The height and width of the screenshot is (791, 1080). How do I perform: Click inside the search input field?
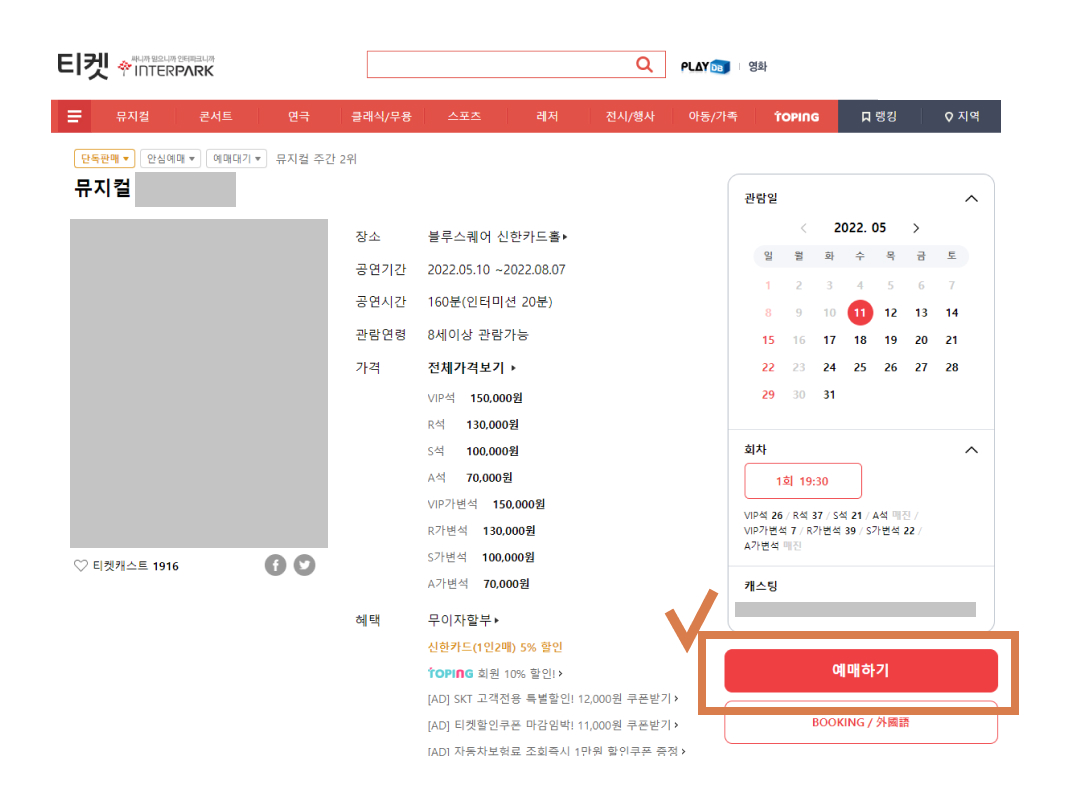pyautogui.click(x=500, y=63)
